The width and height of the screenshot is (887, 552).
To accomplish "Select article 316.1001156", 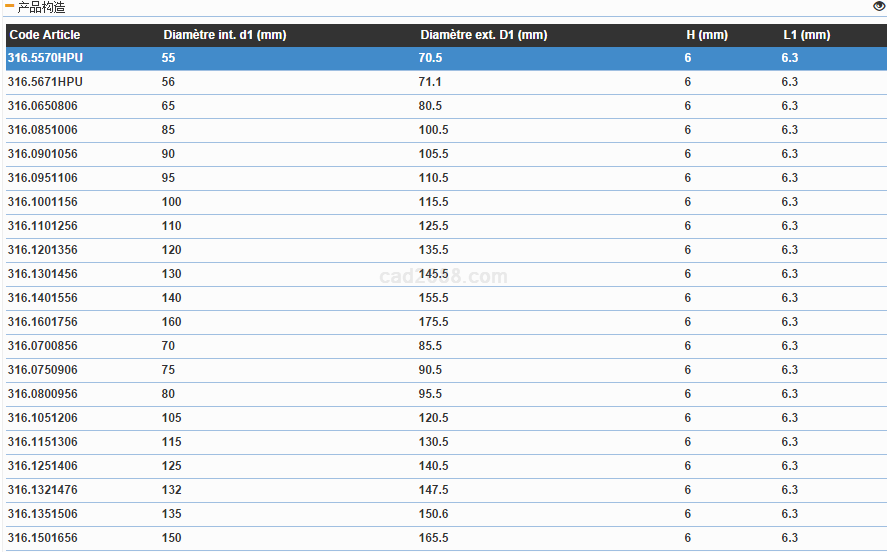I will 42,202.
